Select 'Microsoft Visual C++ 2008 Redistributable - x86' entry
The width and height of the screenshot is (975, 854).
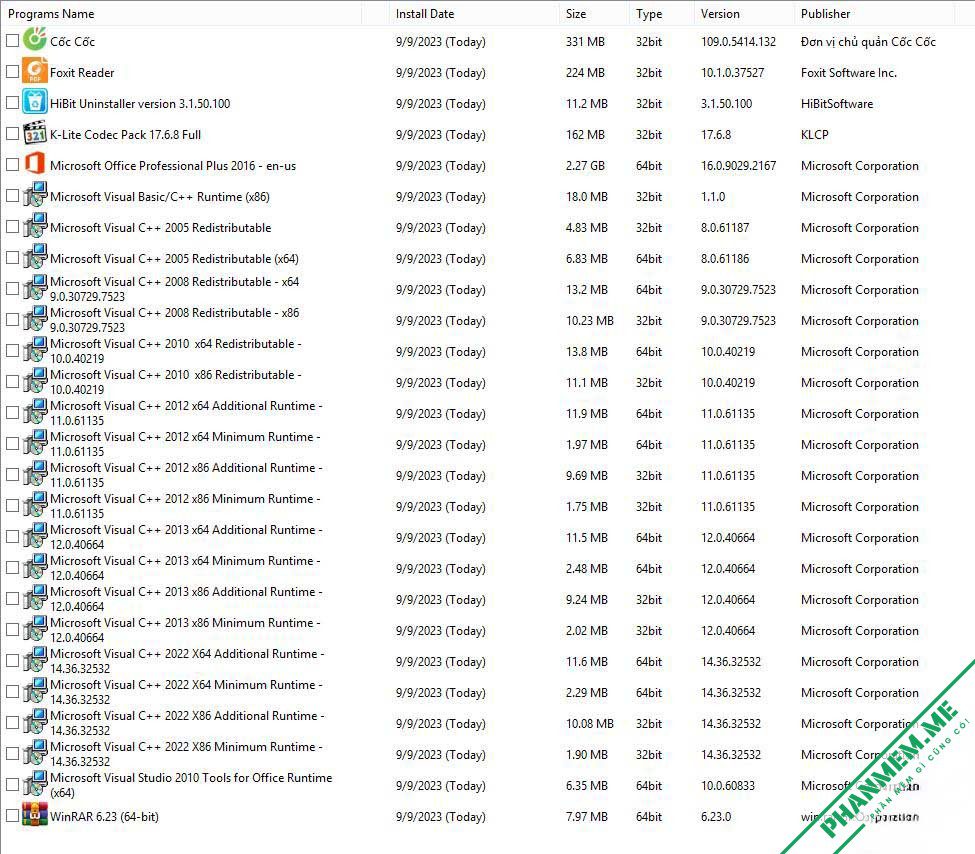[174, 320]
